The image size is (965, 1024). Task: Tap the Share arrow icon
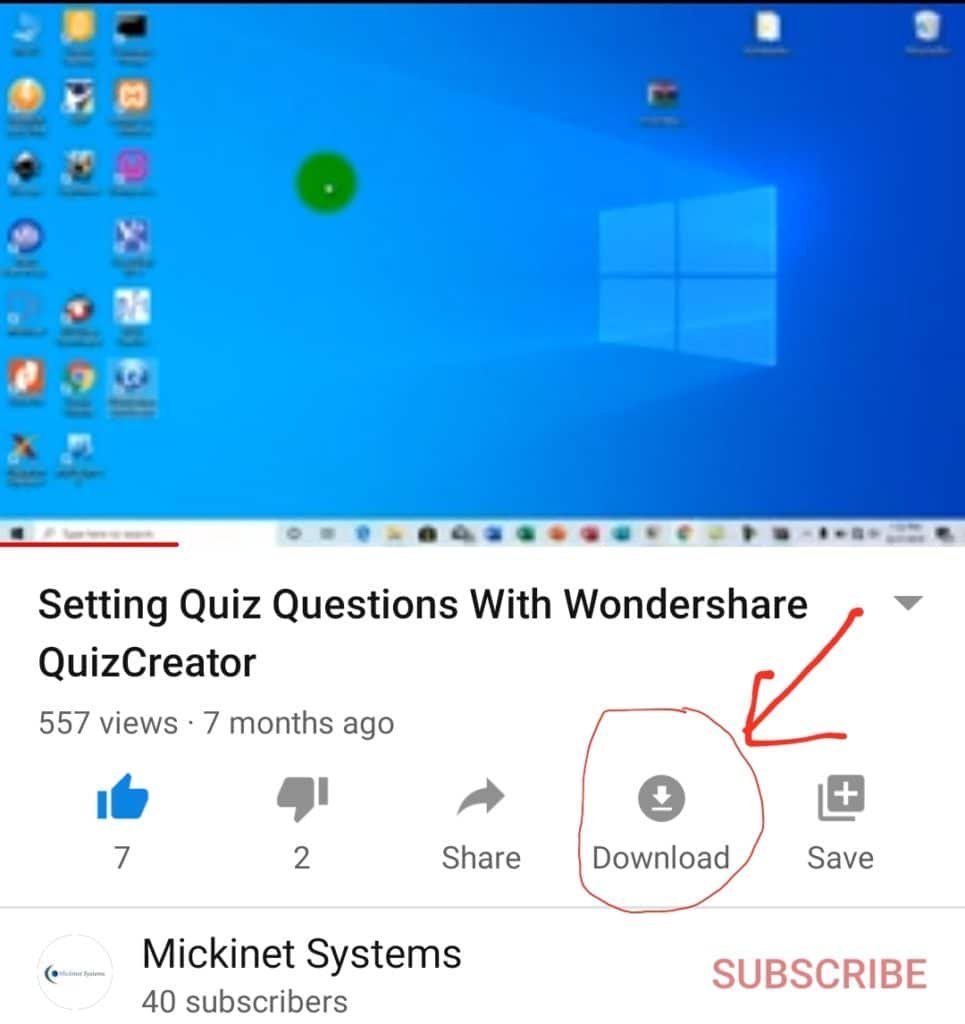(481, 797)
